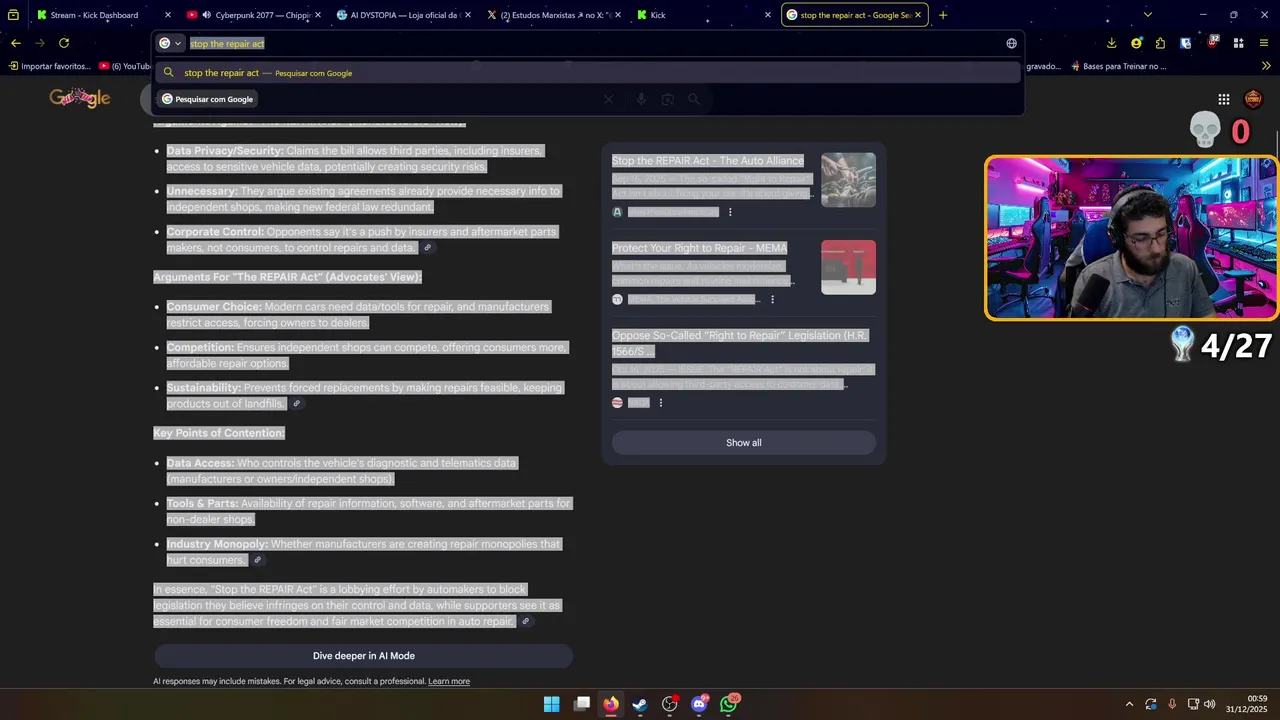Open more options for Auto Alliance source

(x=730, y=212)
